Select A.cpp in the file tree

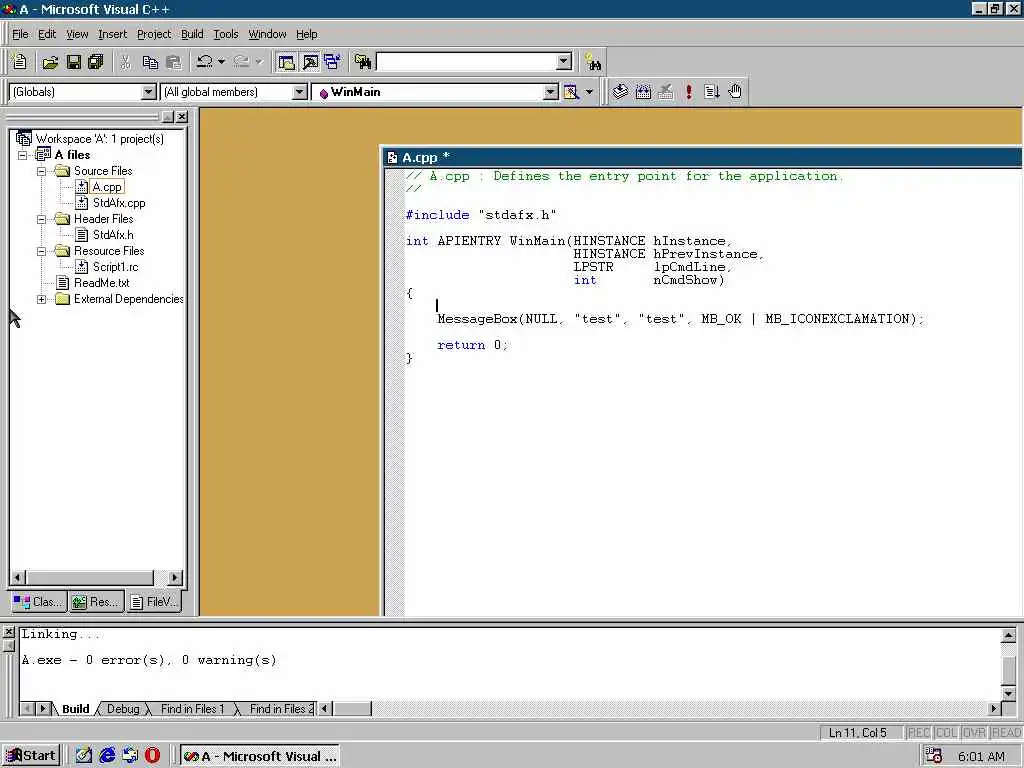click(x=106, y=187)
